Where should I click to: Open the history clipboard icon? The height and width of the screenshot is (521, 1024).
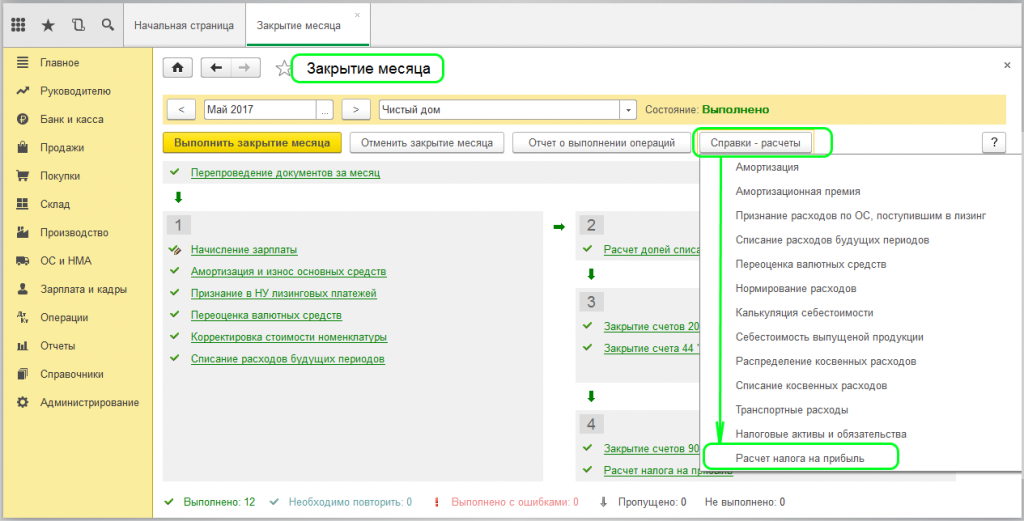click(x=78, y=24)
